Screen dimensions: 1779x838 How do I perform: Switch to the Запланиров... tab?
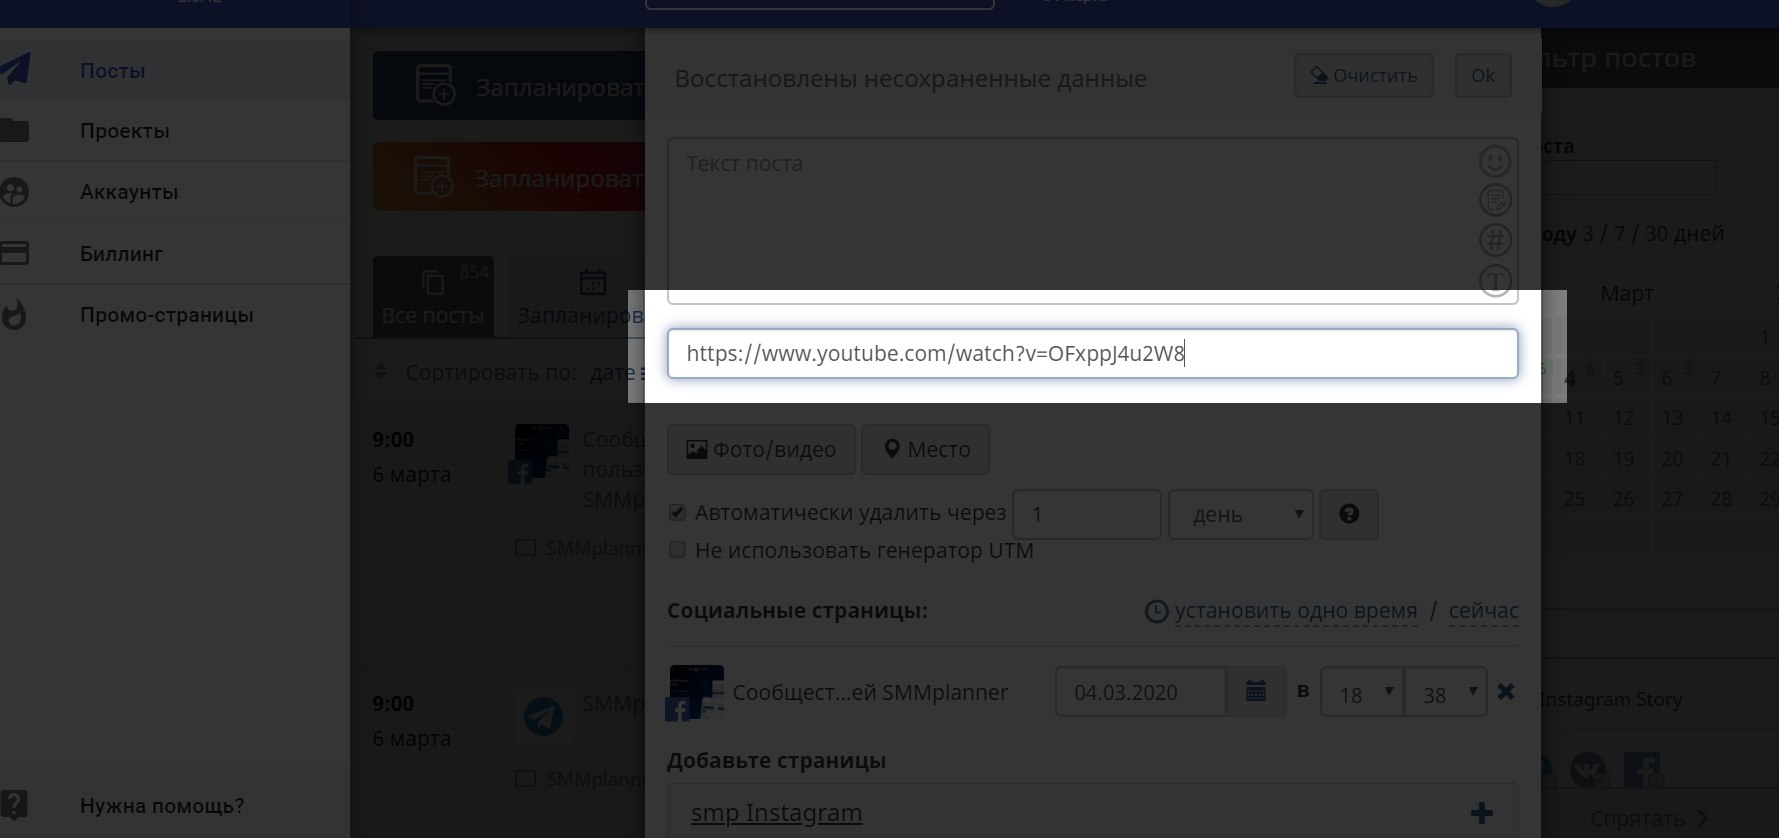tap(580, 296)
